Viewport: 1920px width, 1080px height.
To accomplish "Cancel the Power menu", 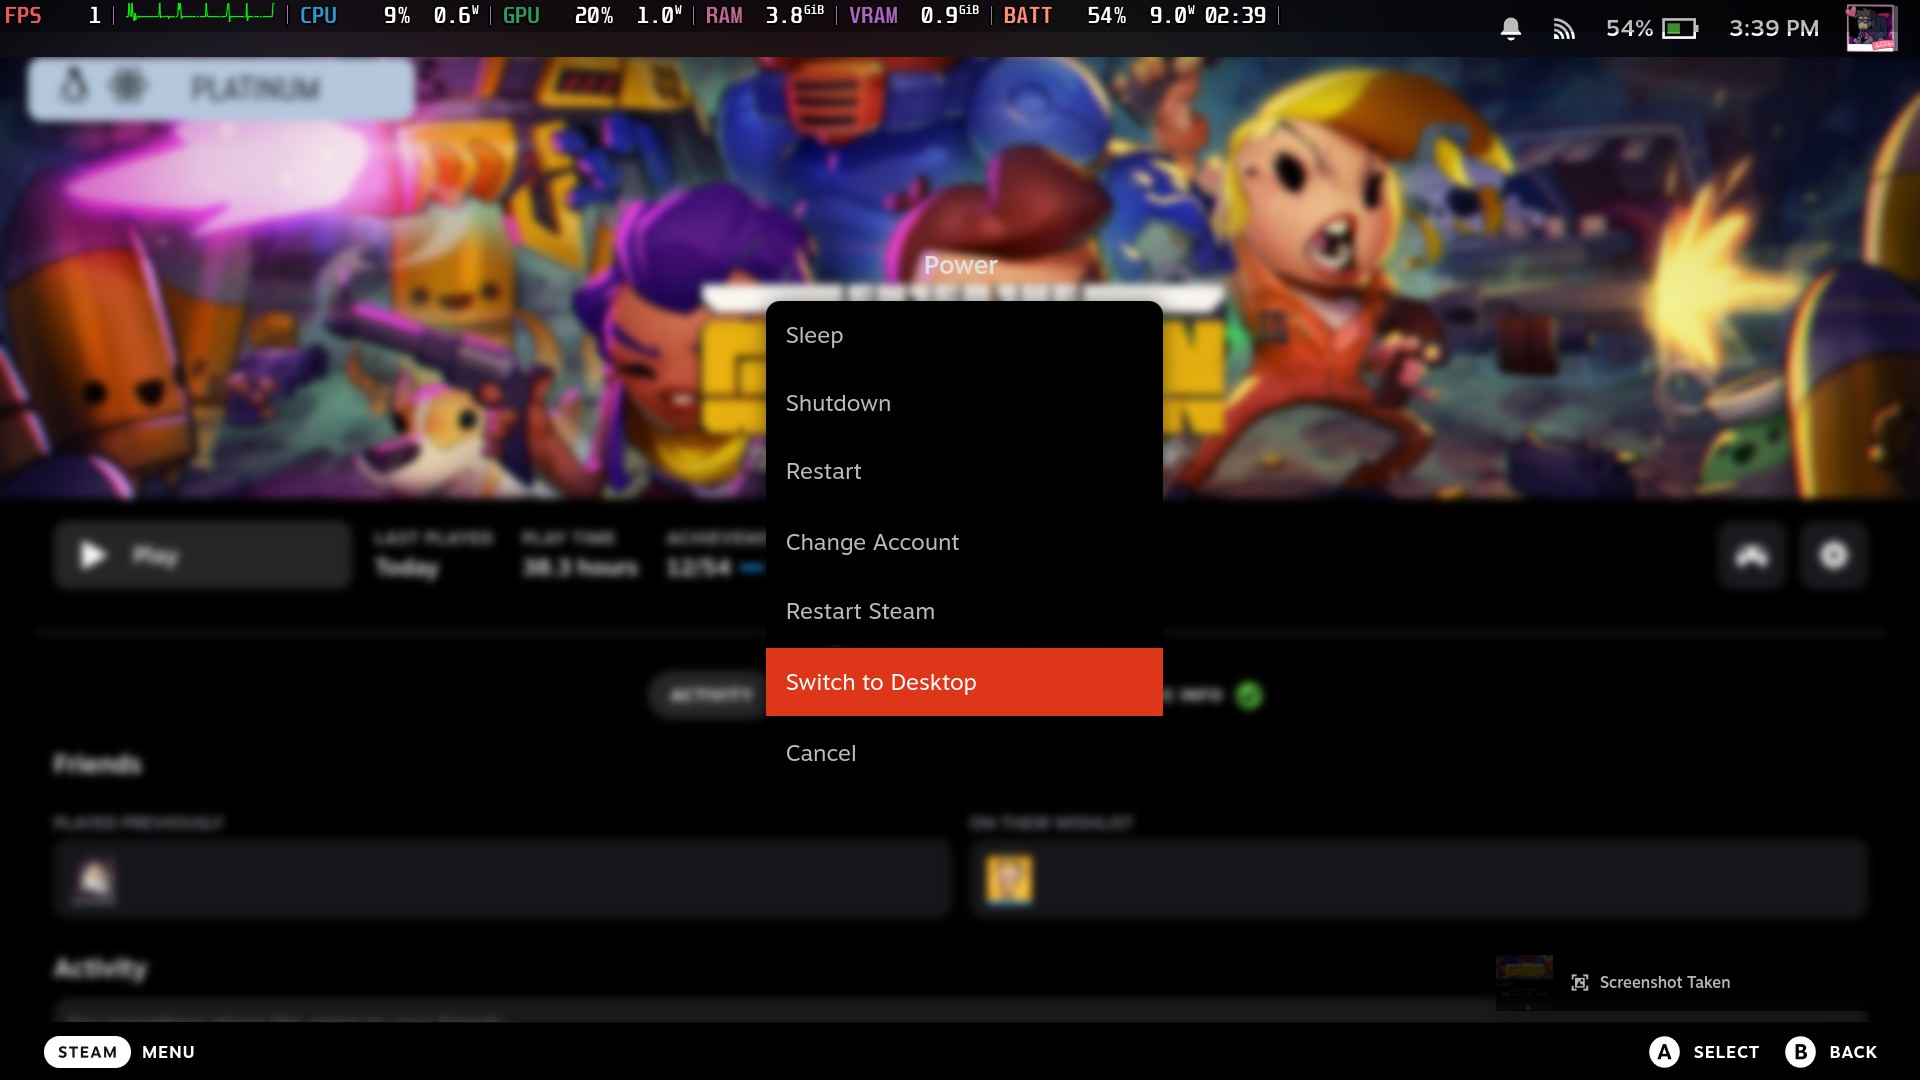I will tap(964, 753).
